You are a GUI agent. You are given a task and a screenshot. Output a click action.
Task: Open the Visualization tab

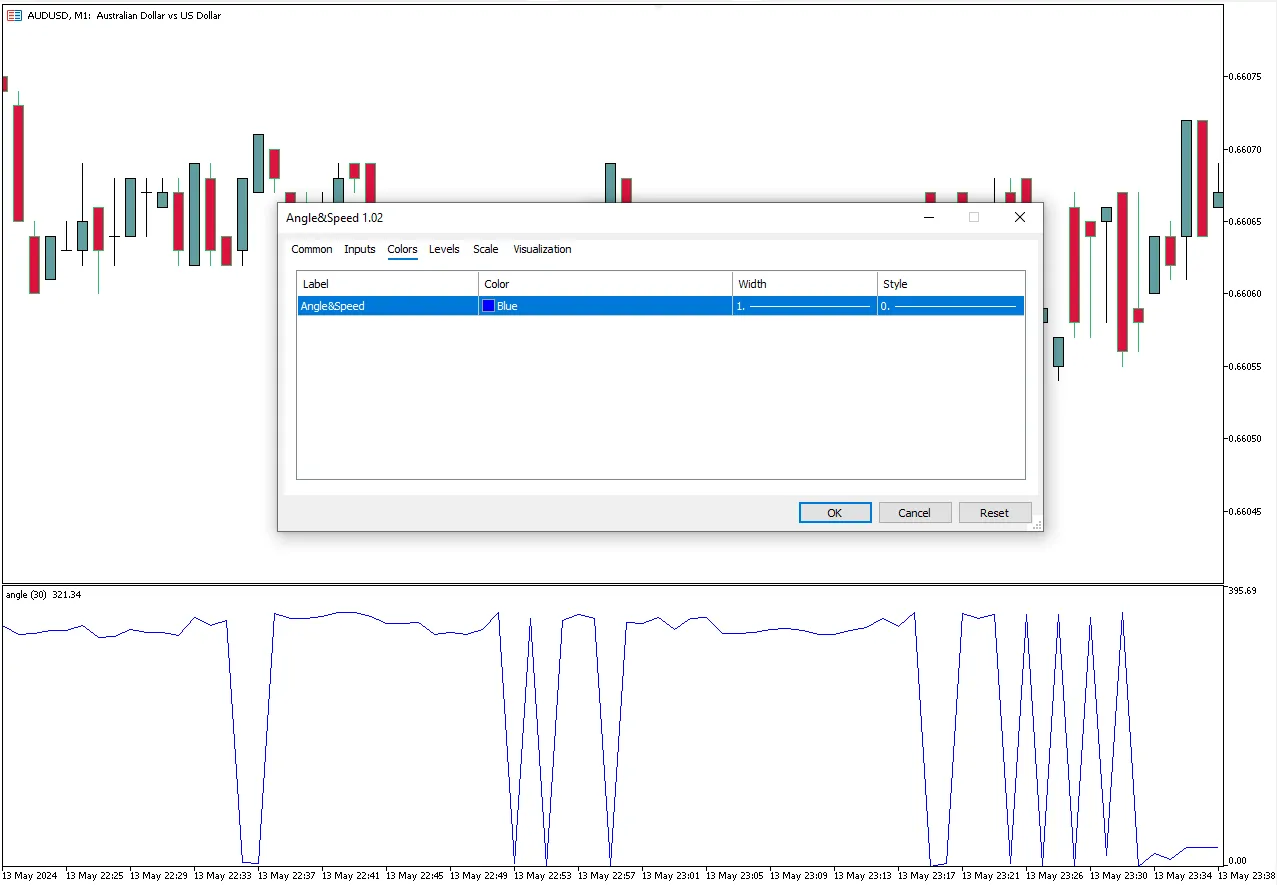[542, 249]
